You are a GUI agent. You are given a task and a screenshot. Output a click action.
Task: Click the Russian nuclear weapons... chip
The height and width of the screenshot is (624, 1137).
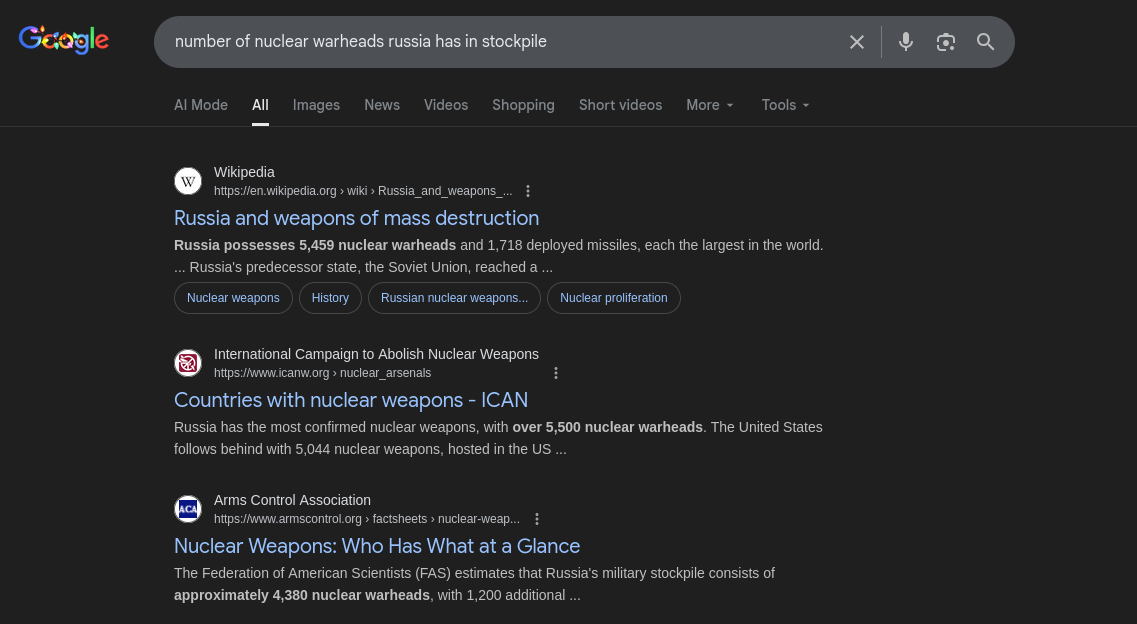(455, 298)
